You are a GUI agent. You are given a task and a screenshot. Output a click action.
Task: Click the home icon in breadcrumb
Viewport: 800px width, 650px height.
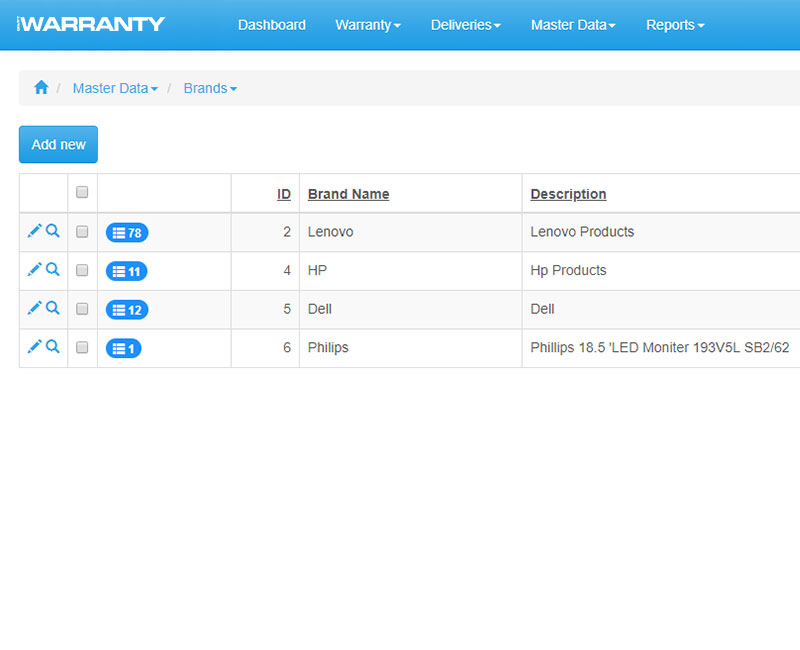pyautogui.click(x=41, y=88)
